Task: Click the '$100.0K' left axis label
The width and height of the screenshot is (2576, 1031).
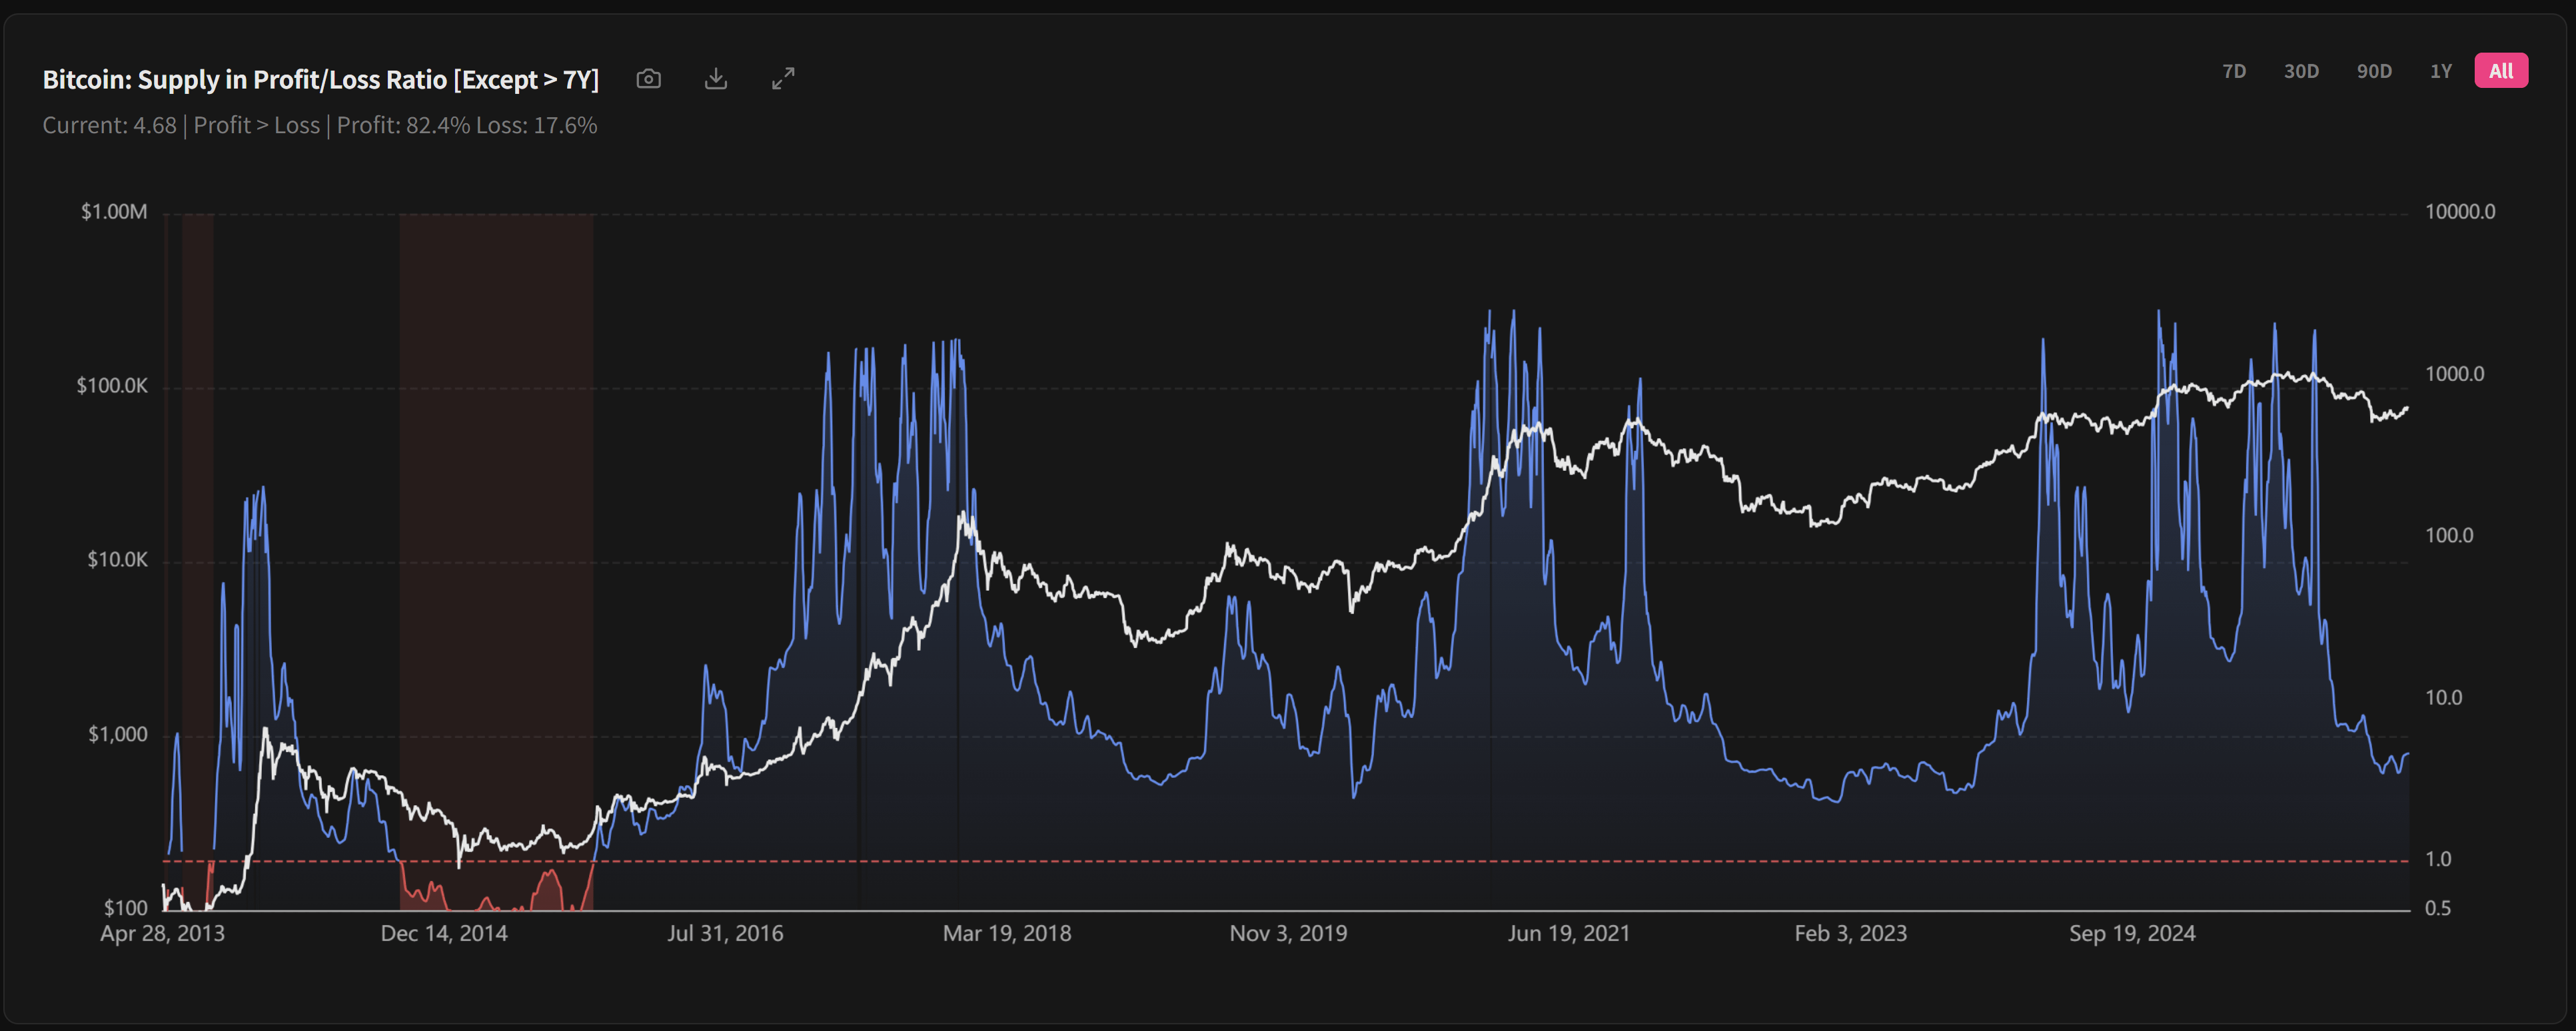Action: [x=112, y=386]
